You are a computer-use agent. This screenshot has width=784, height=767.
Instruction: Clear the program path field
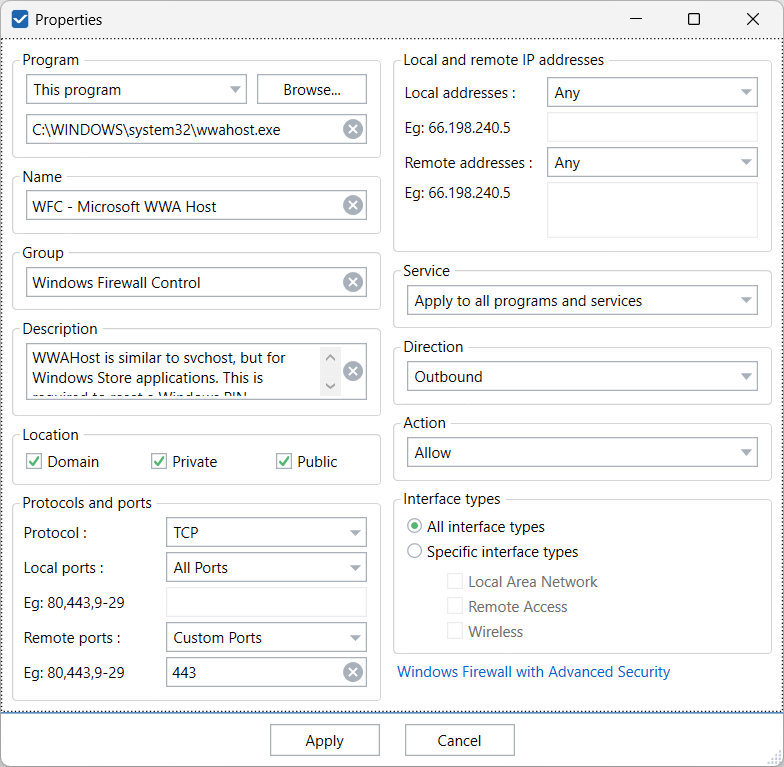tap(353, 129)
